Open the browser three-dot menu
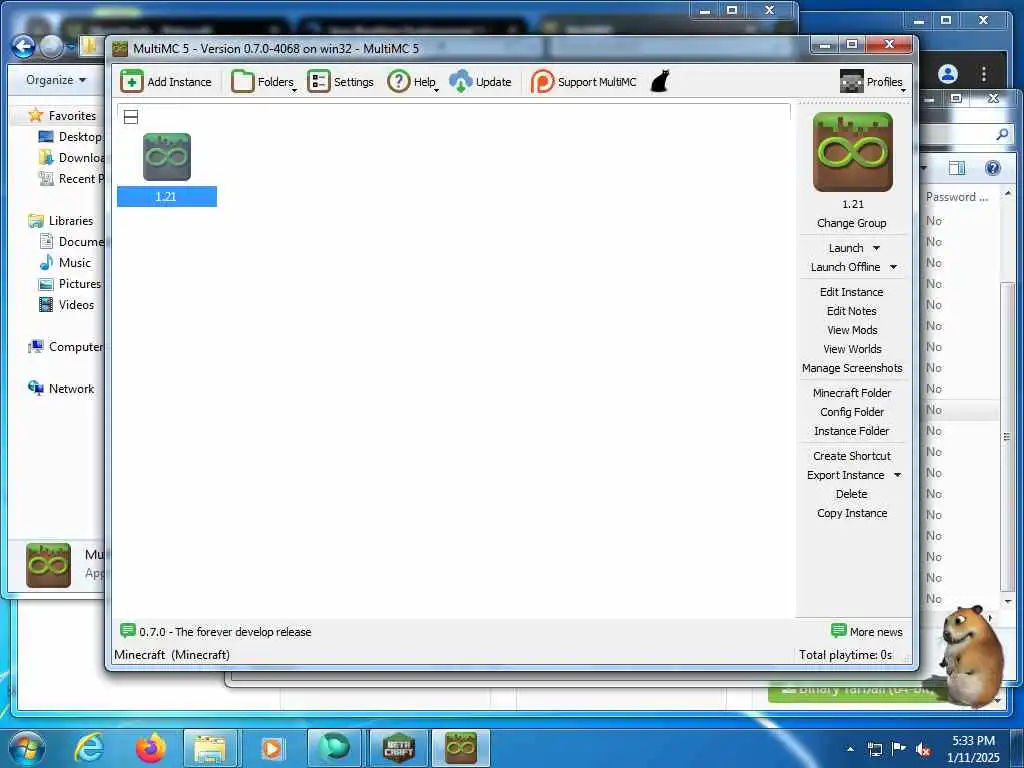The width and height of the screenshot is (1024, 768). point(984,74)
